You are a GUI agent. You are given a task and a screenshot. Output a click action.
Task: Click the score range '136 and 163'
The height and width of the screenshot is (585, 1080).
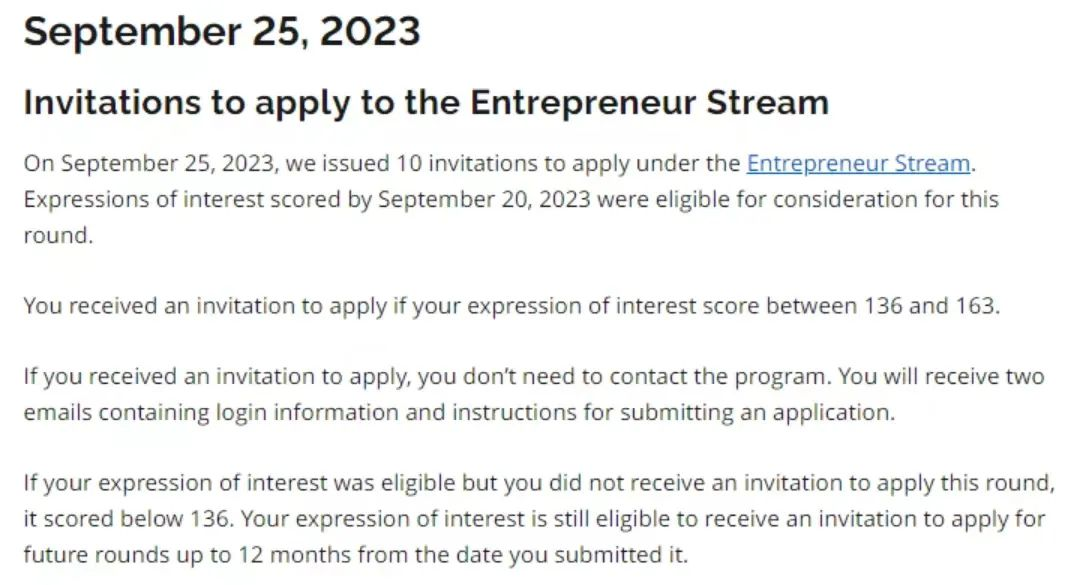pyautogui.click(x=930, y=305)
